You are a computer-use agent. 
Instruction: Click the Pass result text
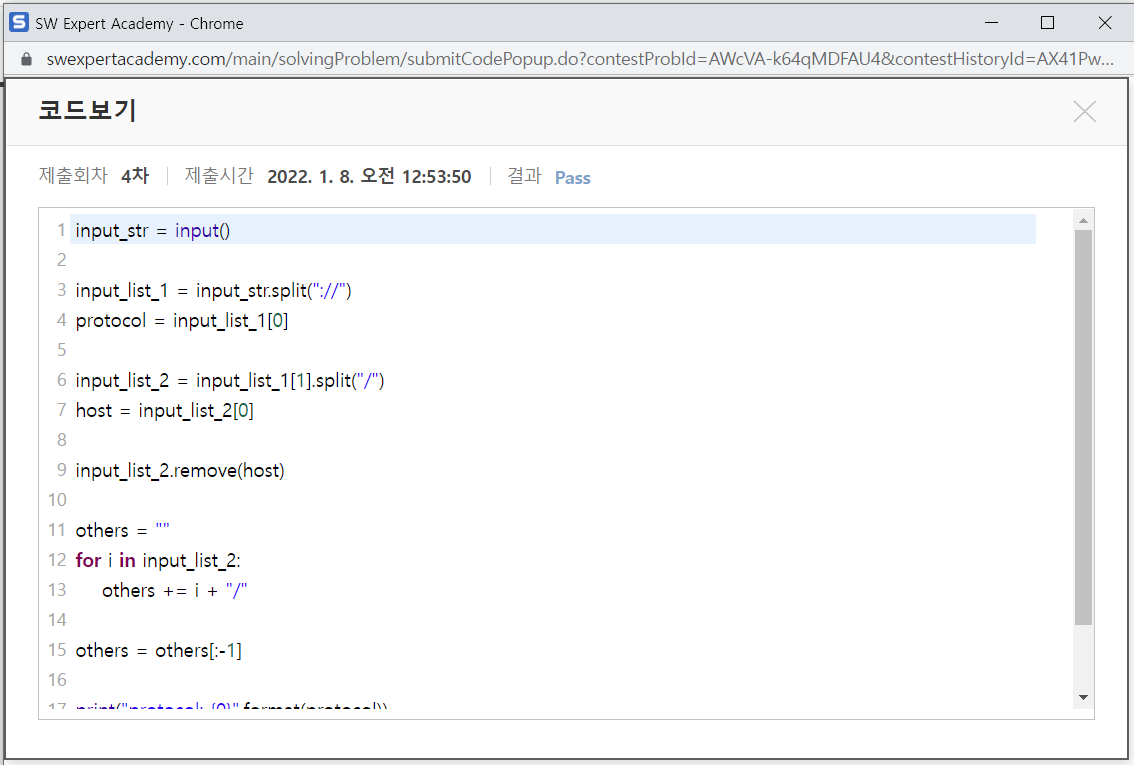pos(572,178)
